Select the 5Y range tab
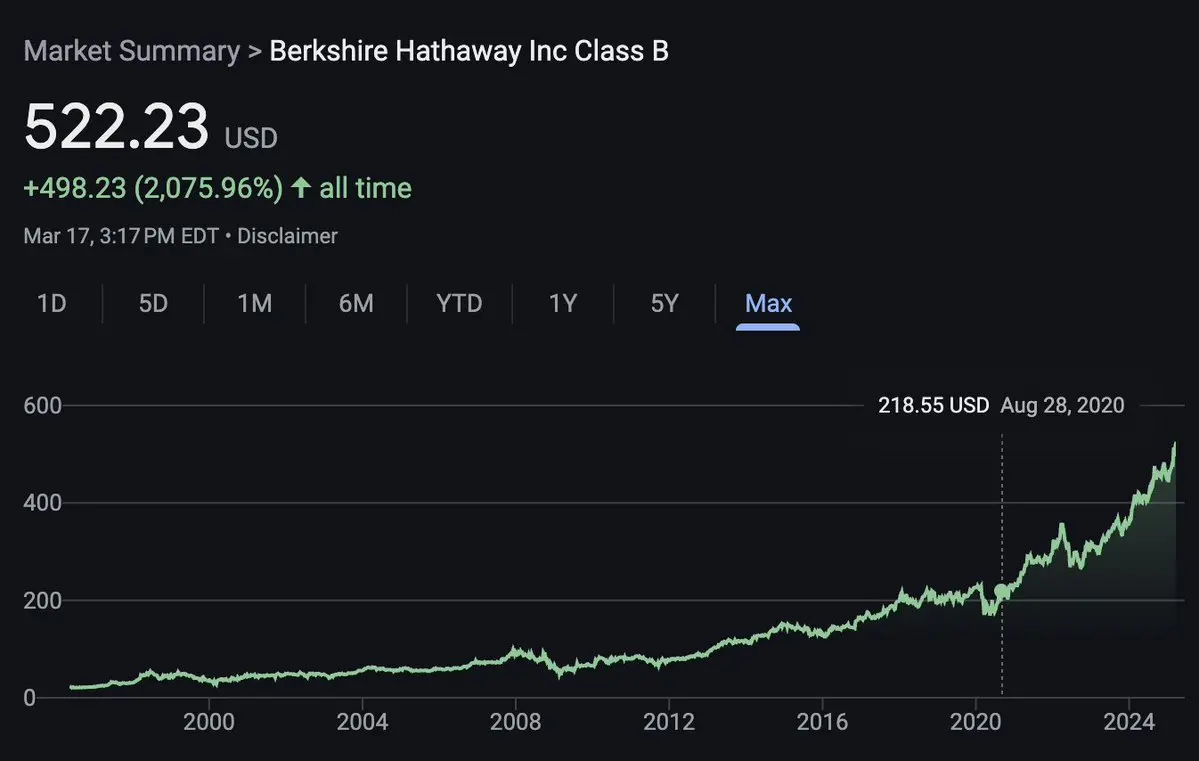The width and height of the screenshot is (1199, 761). tap(664, 304)
